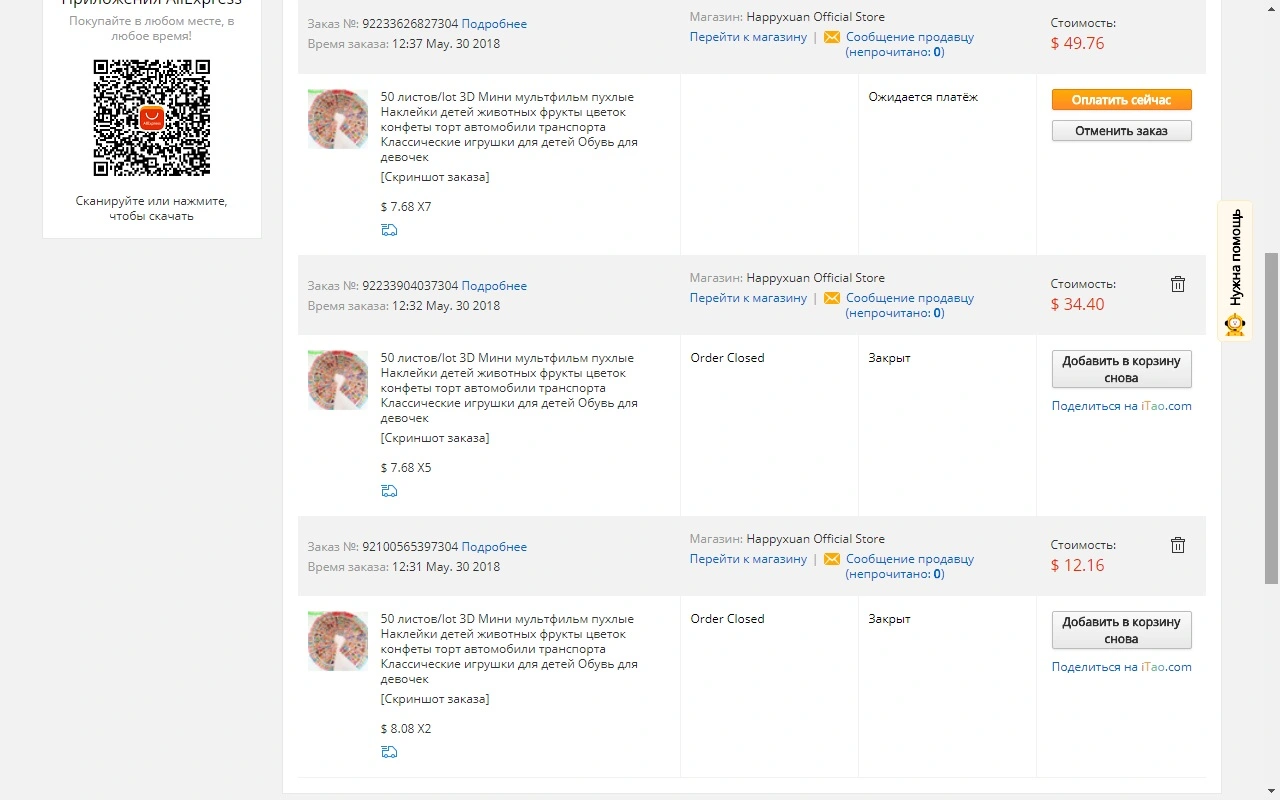The image size is (1280, 800).
Task: Open the Нужна помощь help tab
Action: tap(1236, 271)
